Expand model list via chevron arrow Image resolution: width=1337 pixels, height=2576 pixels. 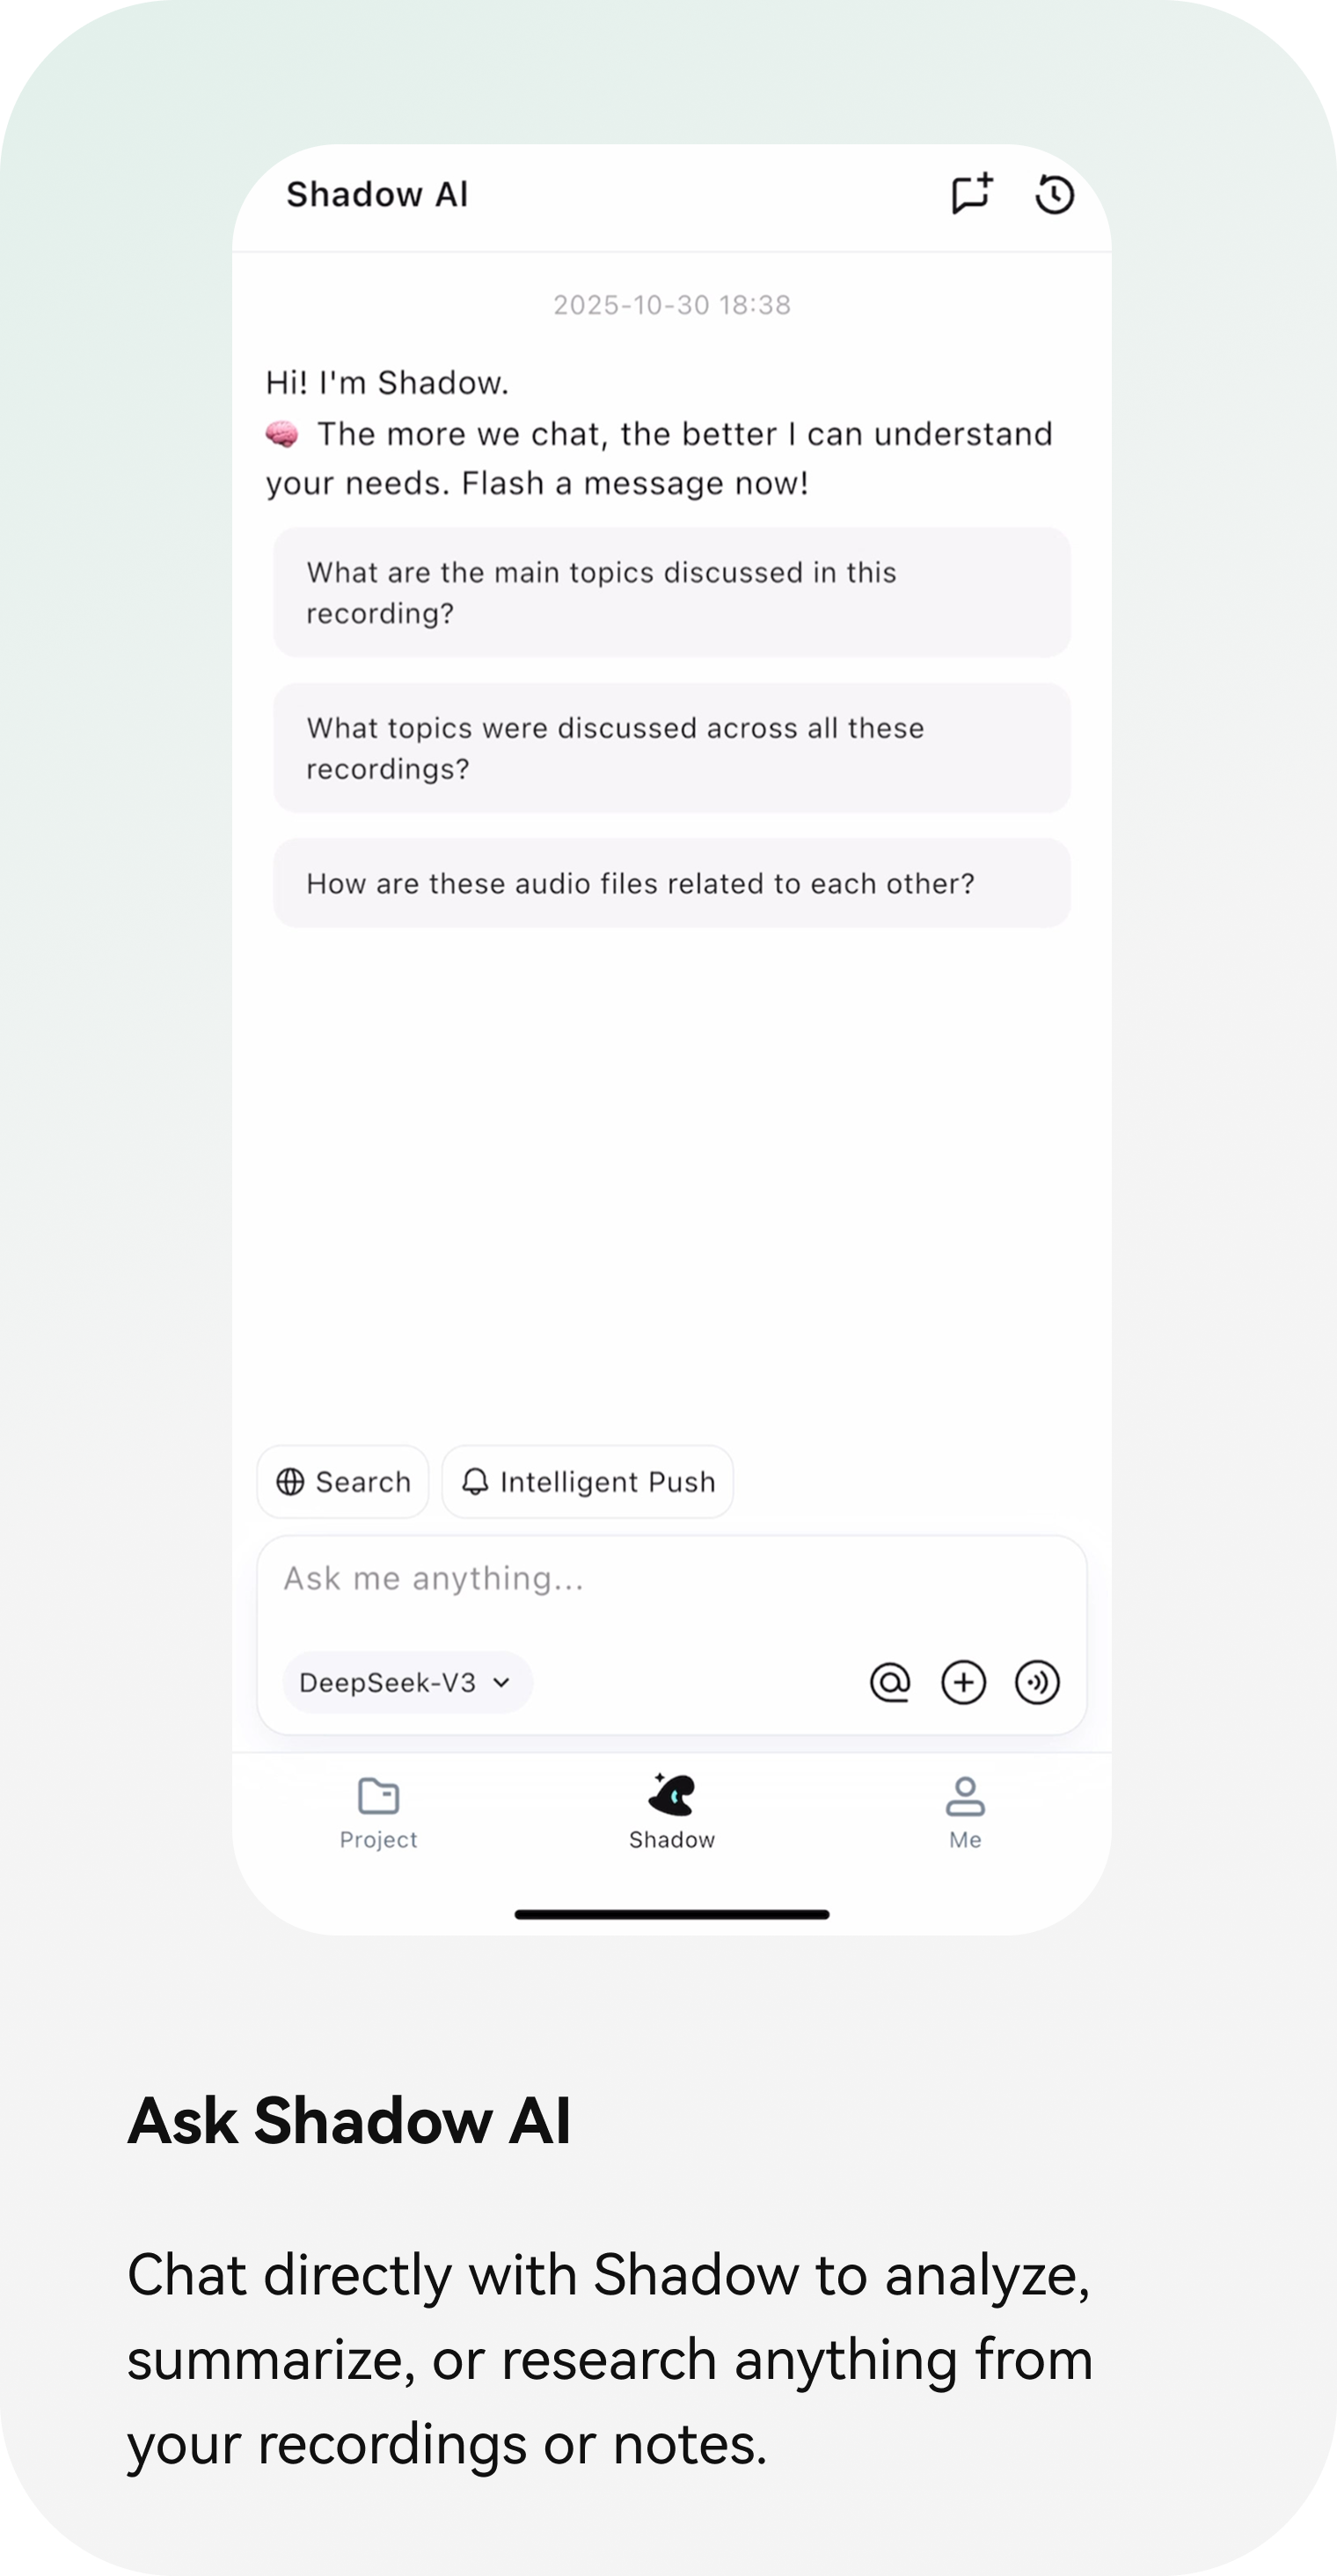point(502,1682)
